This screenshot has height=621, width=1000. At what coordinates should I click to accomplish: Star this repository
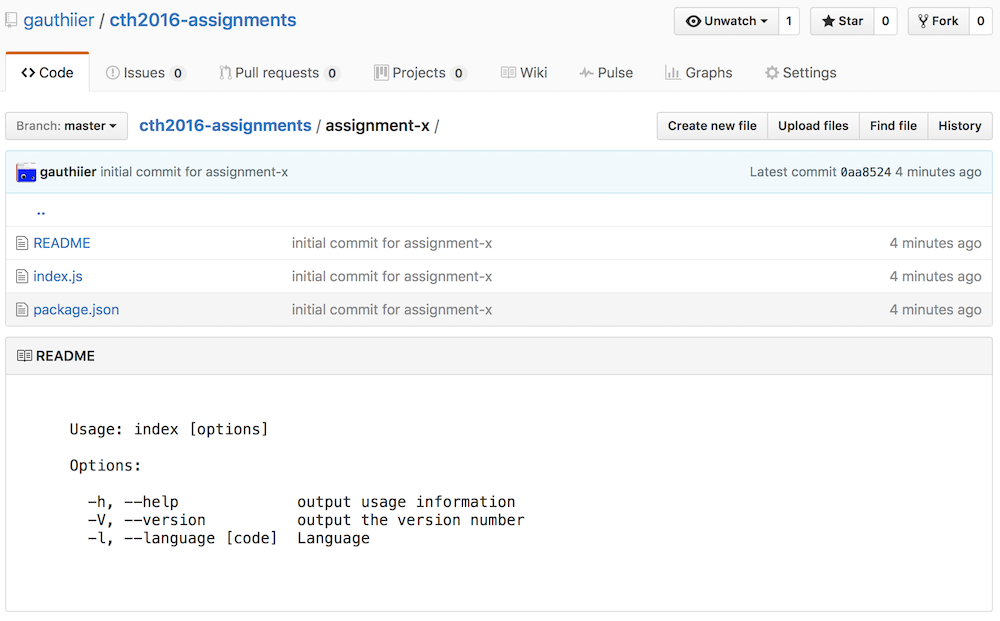click(842, 21)
